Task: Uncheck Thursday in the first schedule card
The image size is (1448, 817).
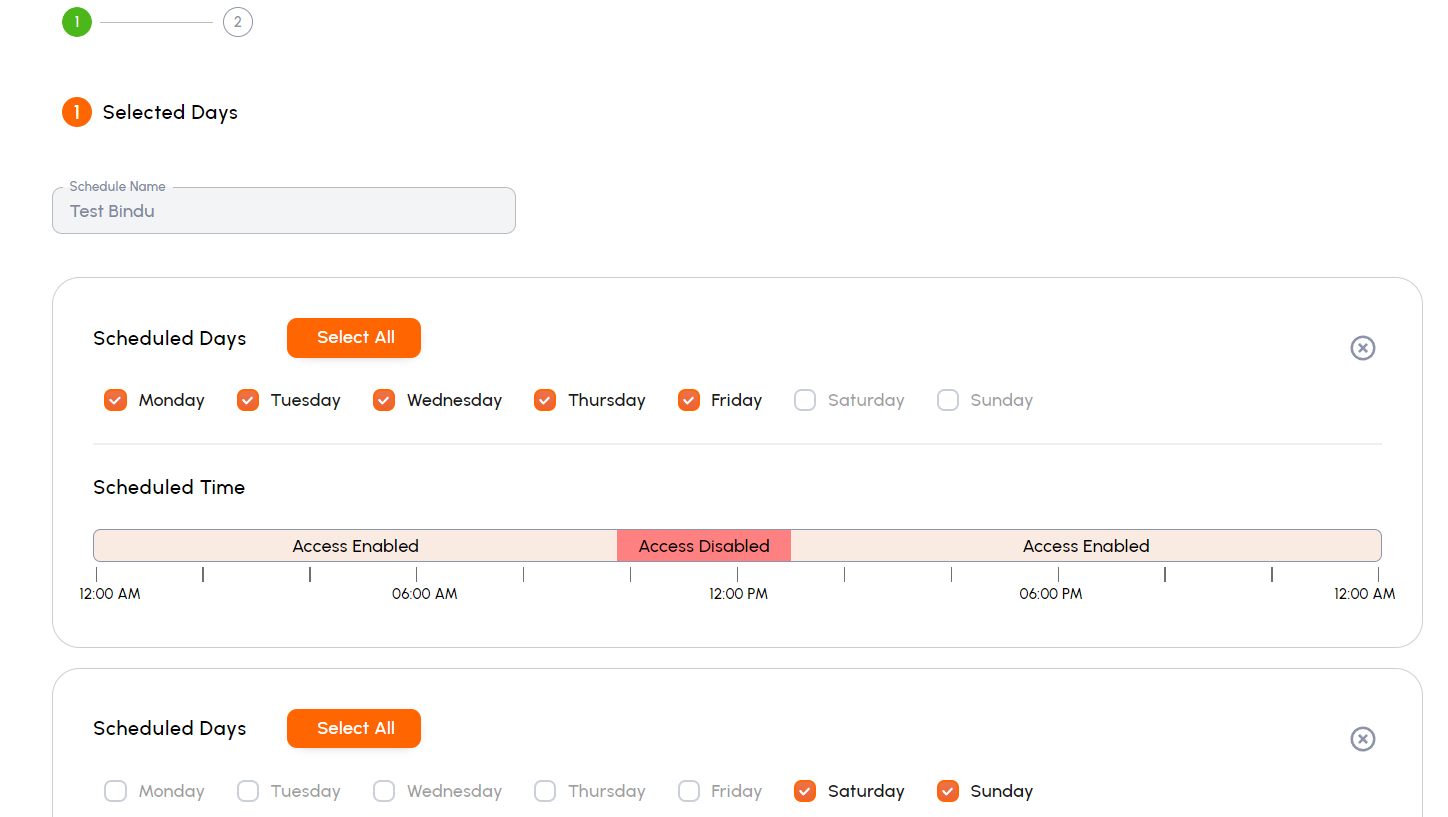Action: [x=545, y=400]
